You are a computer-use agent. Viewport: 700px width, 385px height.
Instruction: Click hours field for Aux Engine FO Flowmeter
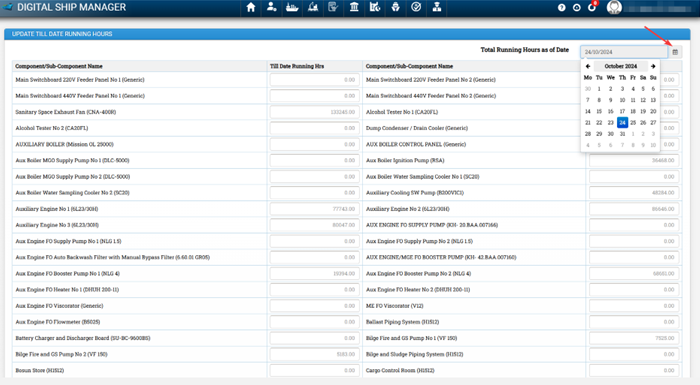coord(315,322)
